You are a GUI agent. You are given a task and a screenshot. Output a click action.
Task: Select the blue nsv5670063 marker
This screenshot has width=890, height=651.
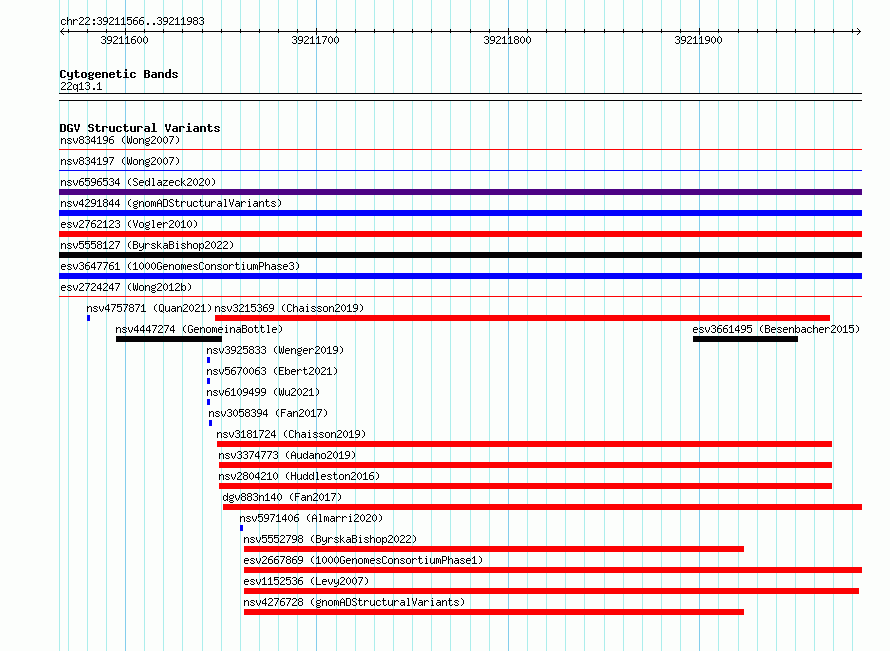pyautogui.click(x=208, y=381)
